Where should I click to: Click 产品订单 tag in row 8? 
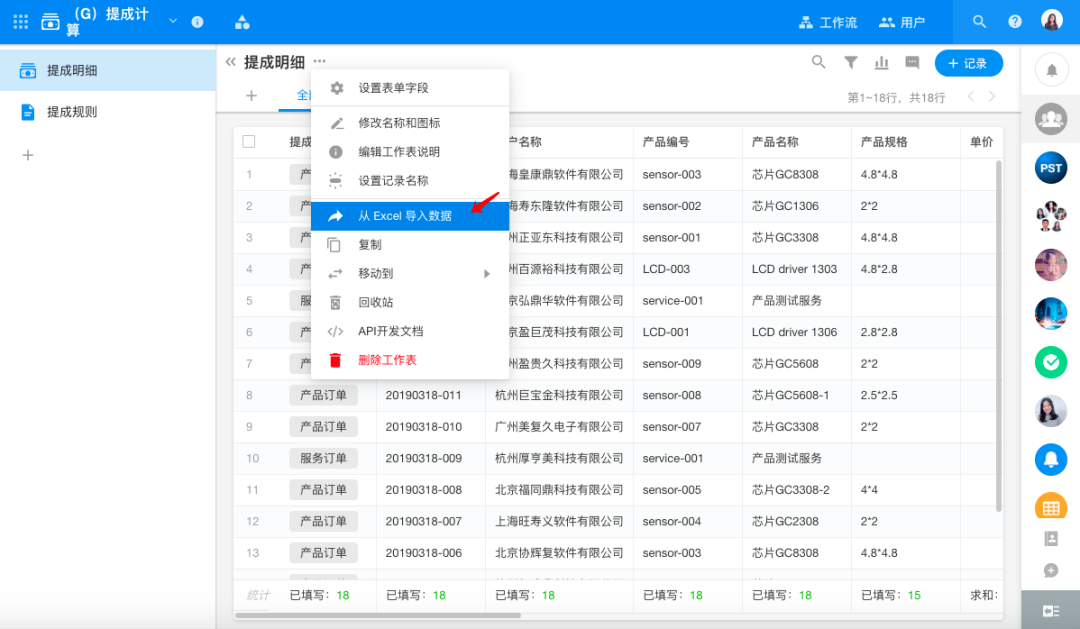coord(323,395)
